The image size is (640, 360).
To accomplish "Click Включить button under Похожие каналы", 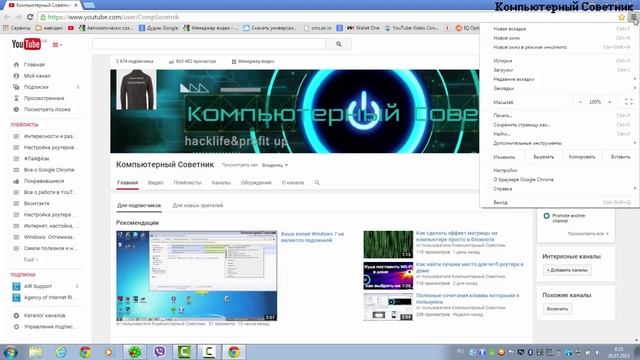I will pos(557,309).
